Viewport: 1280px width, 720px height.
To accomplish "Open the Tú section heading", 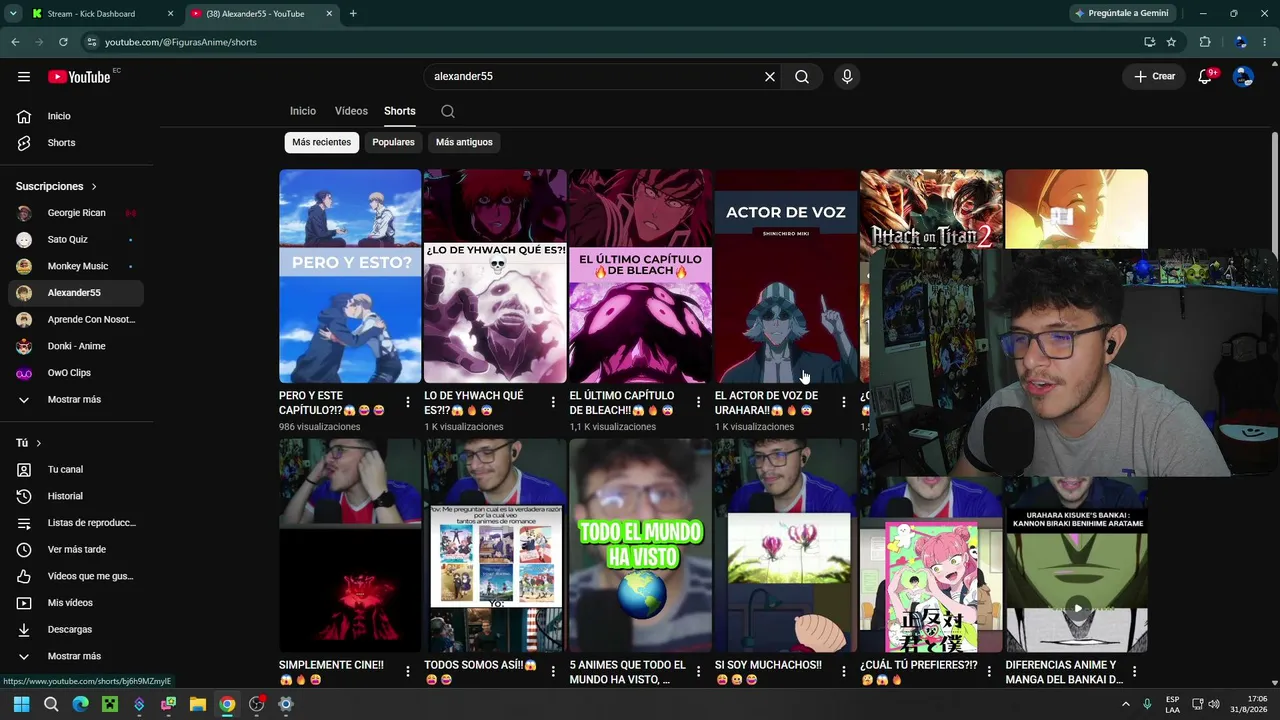I will (29, 443).
